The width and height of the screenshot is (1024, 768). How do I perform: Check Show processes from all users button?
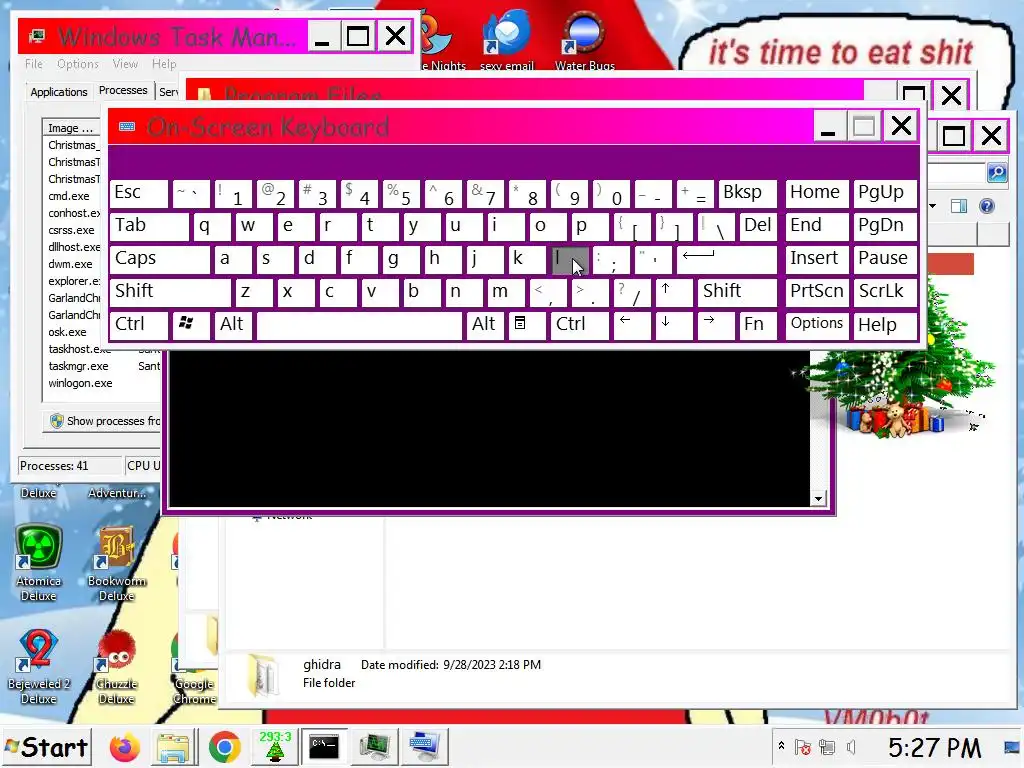coord(103,421)
